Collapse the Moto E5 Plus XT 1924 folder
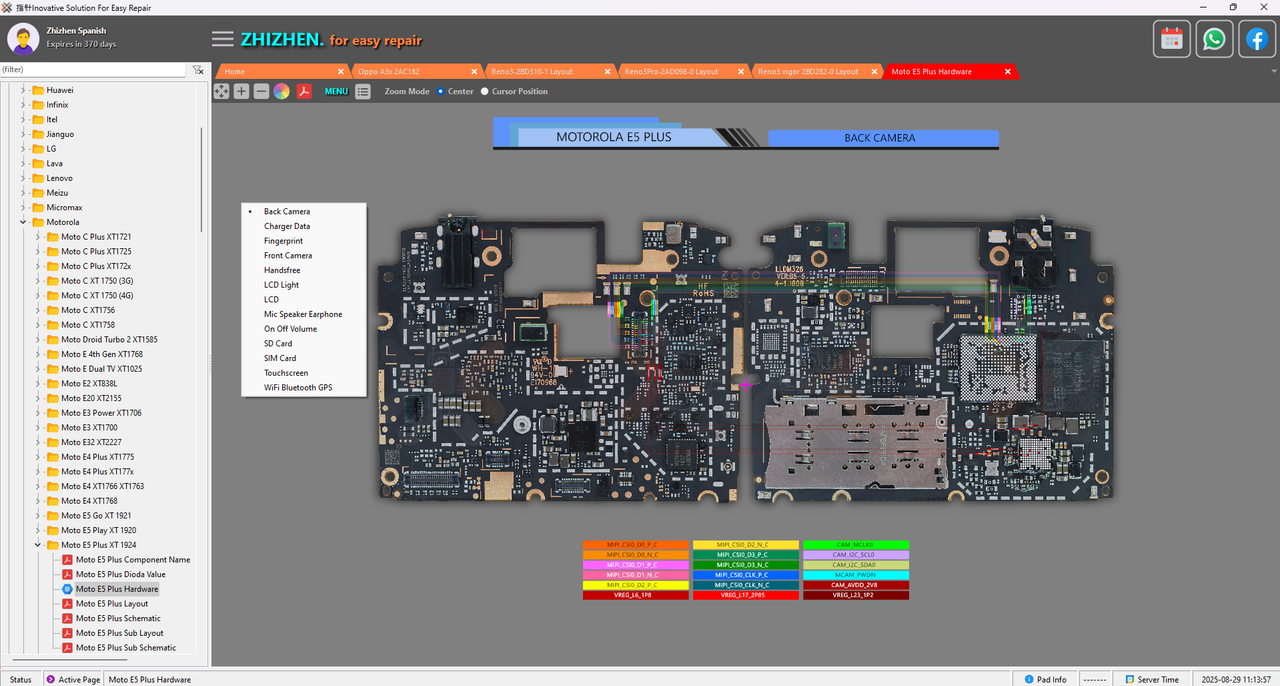The image size is (1280, 686). [38, 545]
